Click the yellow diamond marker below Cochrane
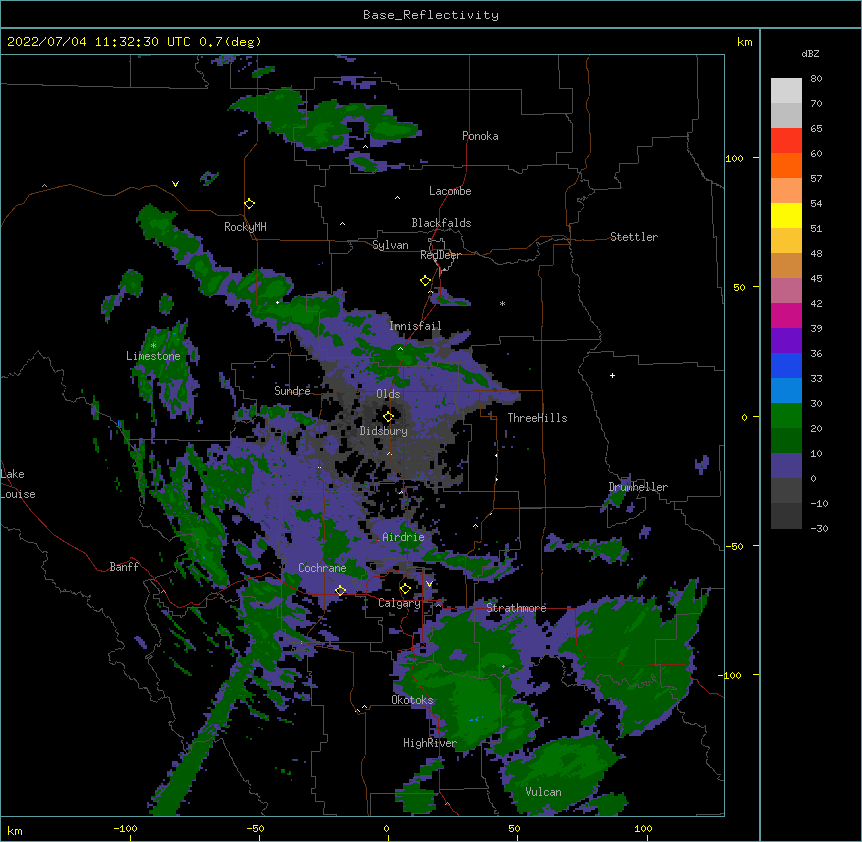 tap(340, 590)
